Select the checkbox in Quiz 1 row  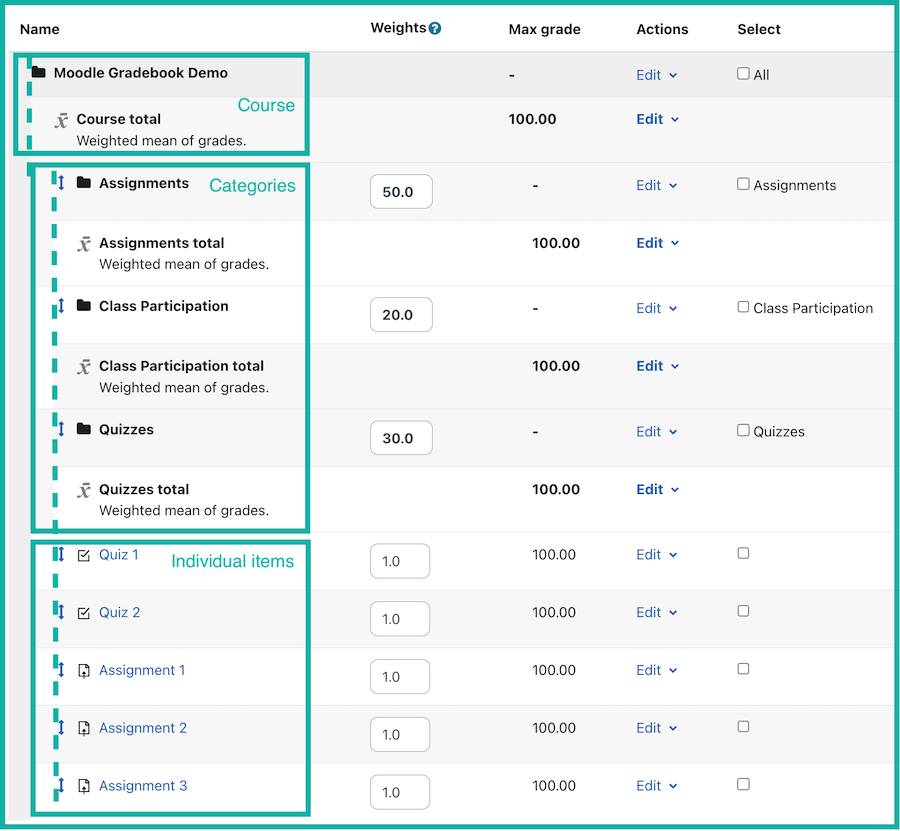pyautogui.click(x=743, y=553)
